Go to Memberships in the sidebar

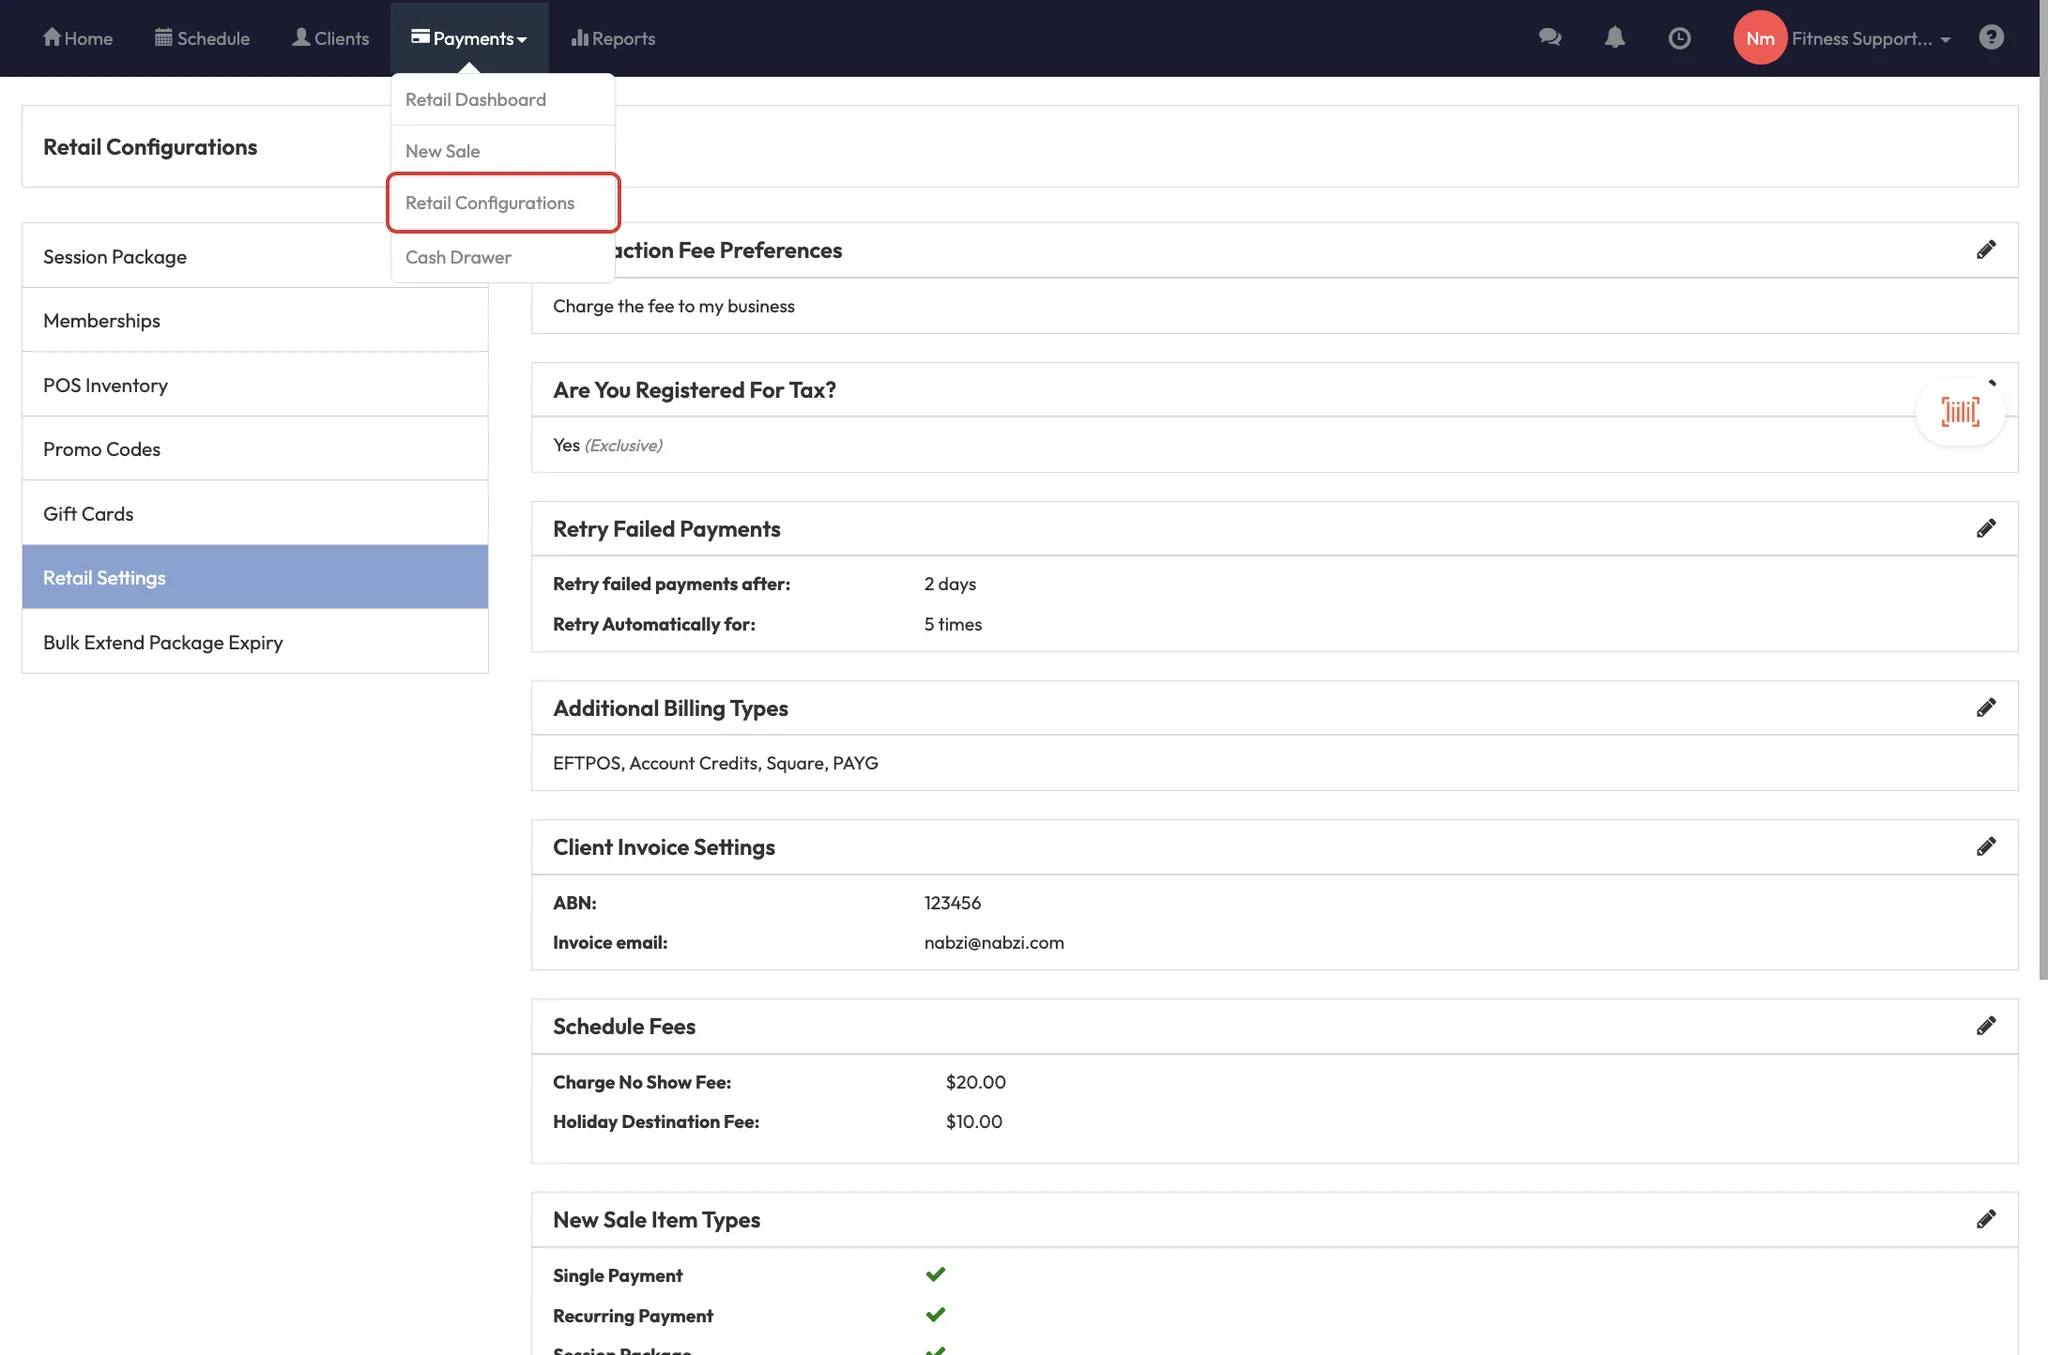[x=102, y=321]
